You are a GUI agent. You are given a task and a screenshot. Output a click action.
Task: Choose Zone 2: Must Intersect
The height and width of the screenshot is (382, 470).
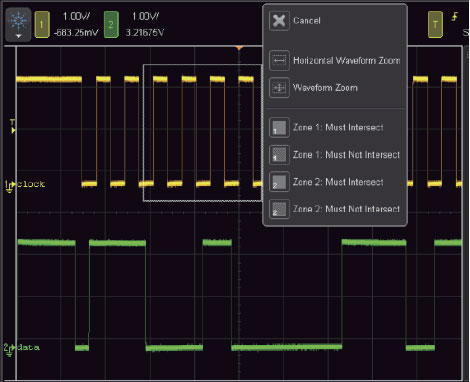pos(338,182)
